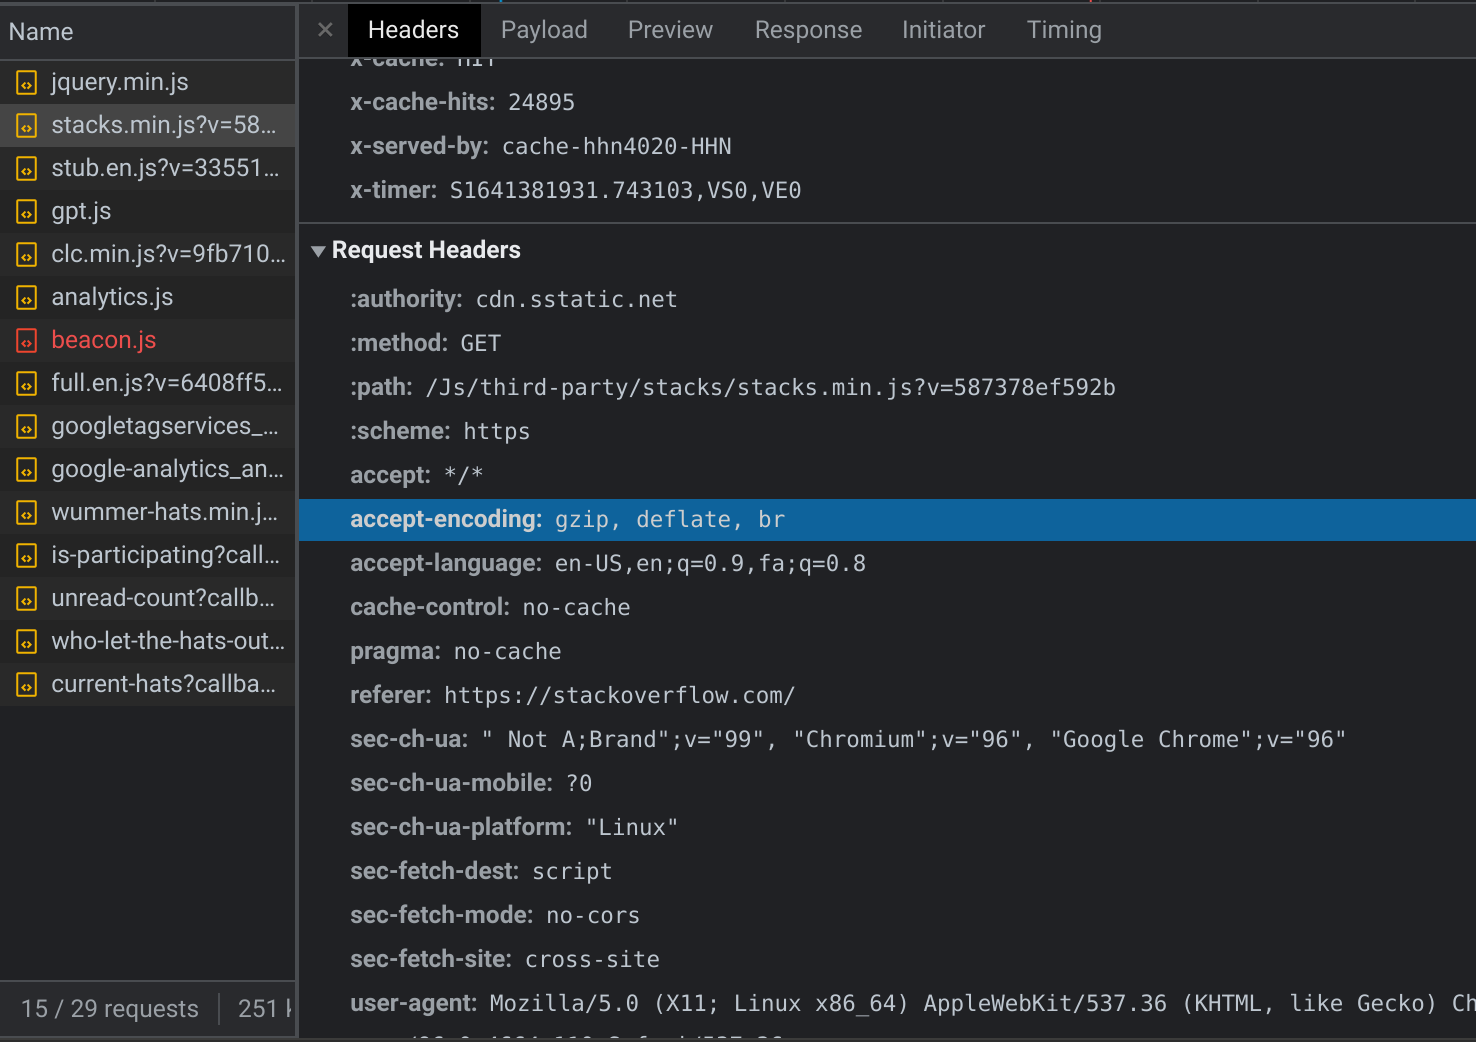Click the unread-count request file icon

tap(27, 599)
